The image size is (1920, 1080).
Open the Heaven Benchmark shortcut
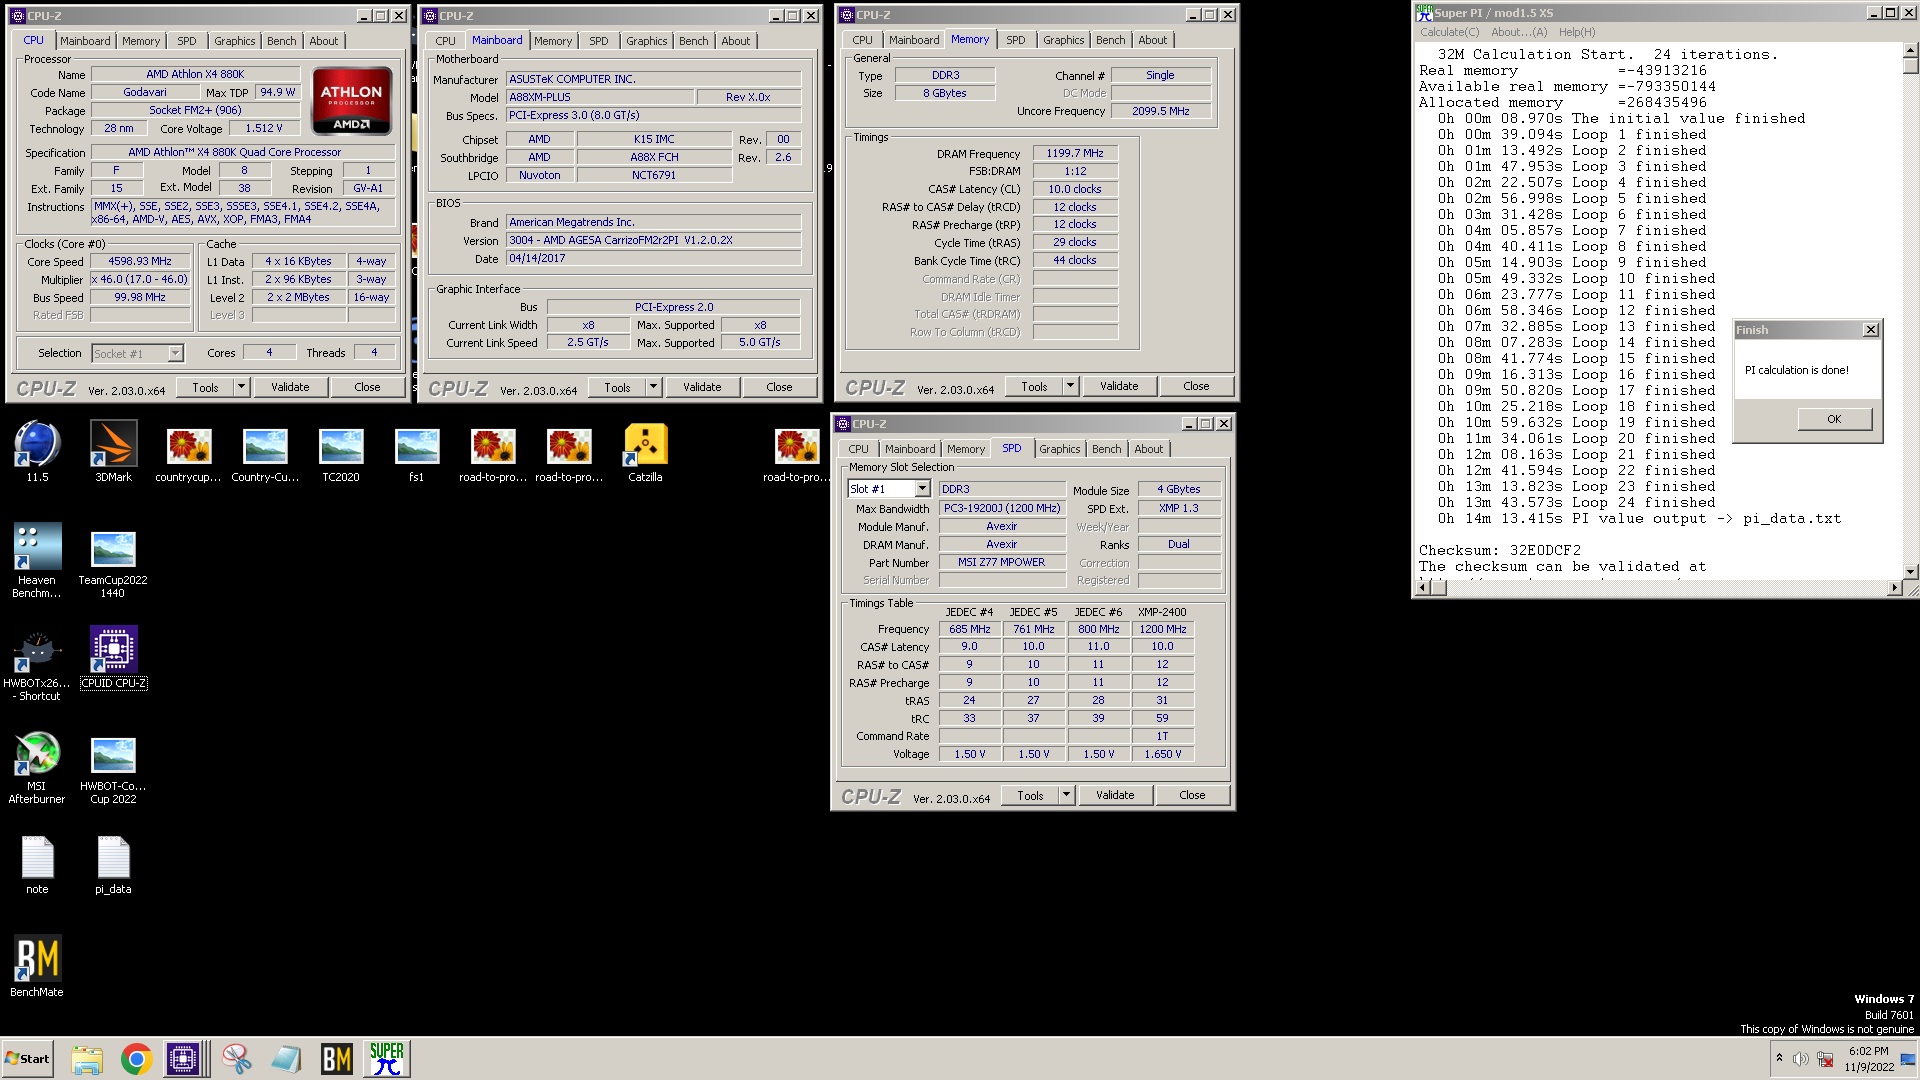37,560
